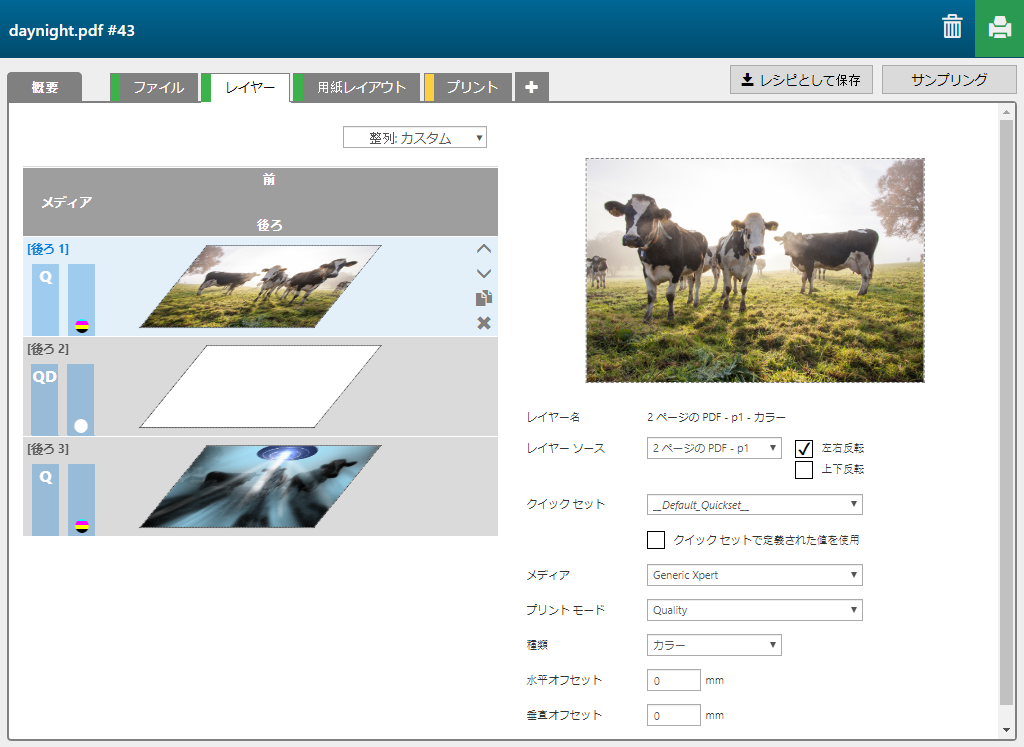Click the large cow preview image
Viewport: 1024px width, 747px height.
click(755, 270)
